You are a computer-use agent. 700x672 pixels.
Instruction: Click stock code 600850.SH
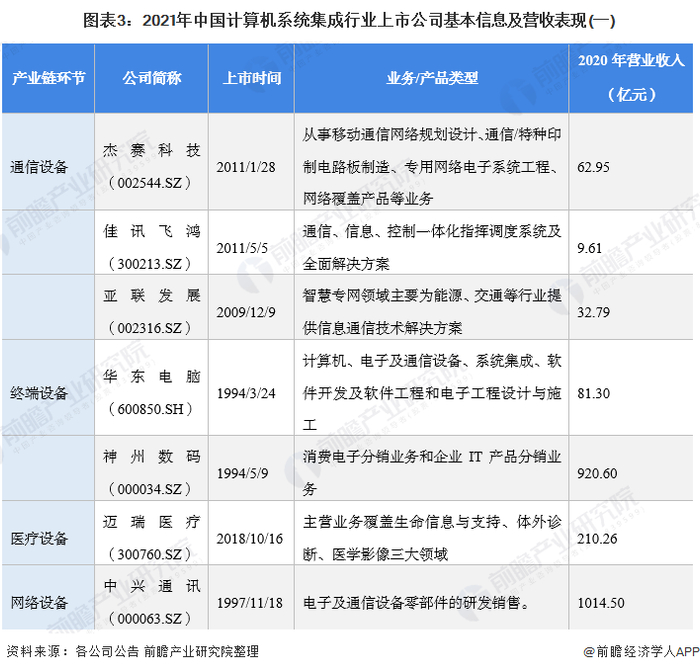[x=150, y=409]
